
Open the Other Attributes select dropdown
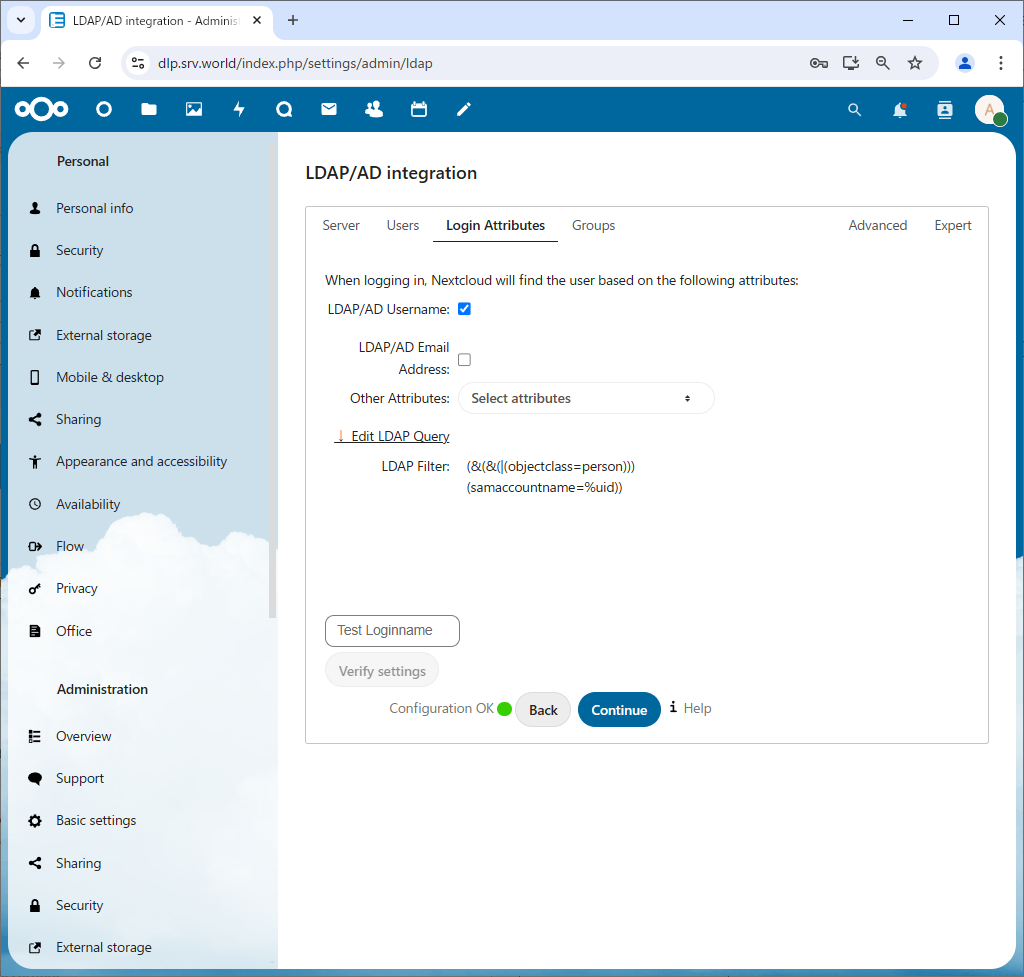click(x=586, y=398)
